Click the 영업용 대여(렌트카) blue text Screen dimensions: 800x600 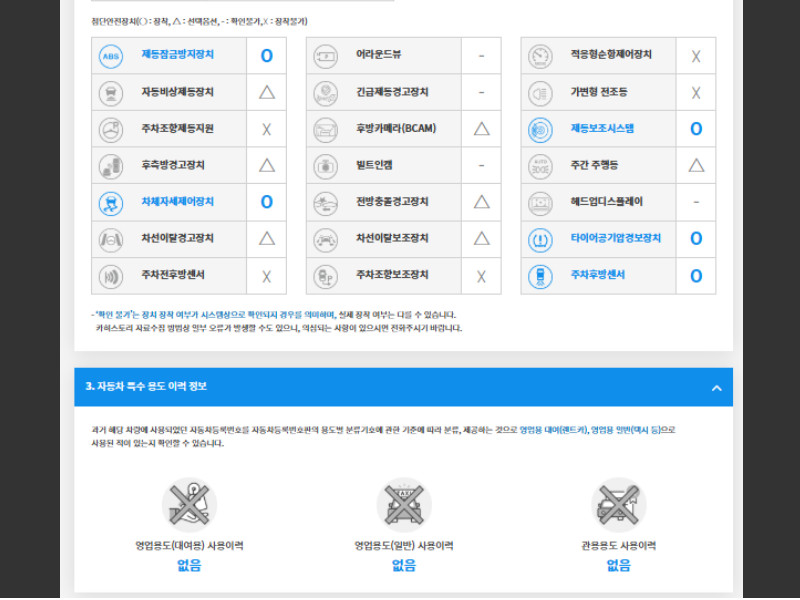tap(553, 430)
